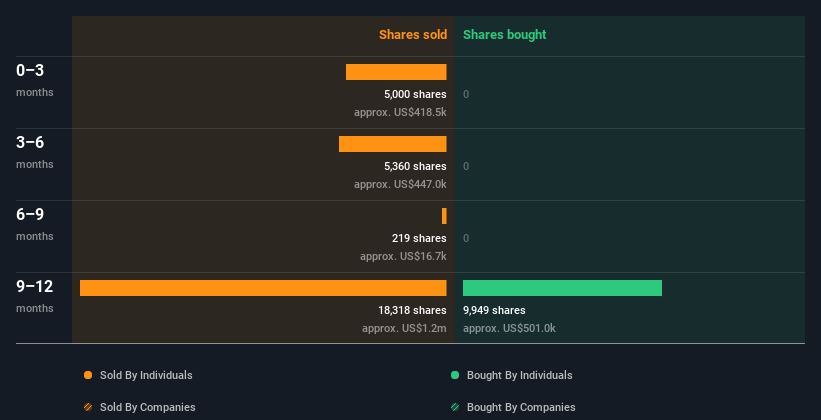Click the striped Bought By Companies legend icon
Viewport: 821px width, 420px height.
455,407
